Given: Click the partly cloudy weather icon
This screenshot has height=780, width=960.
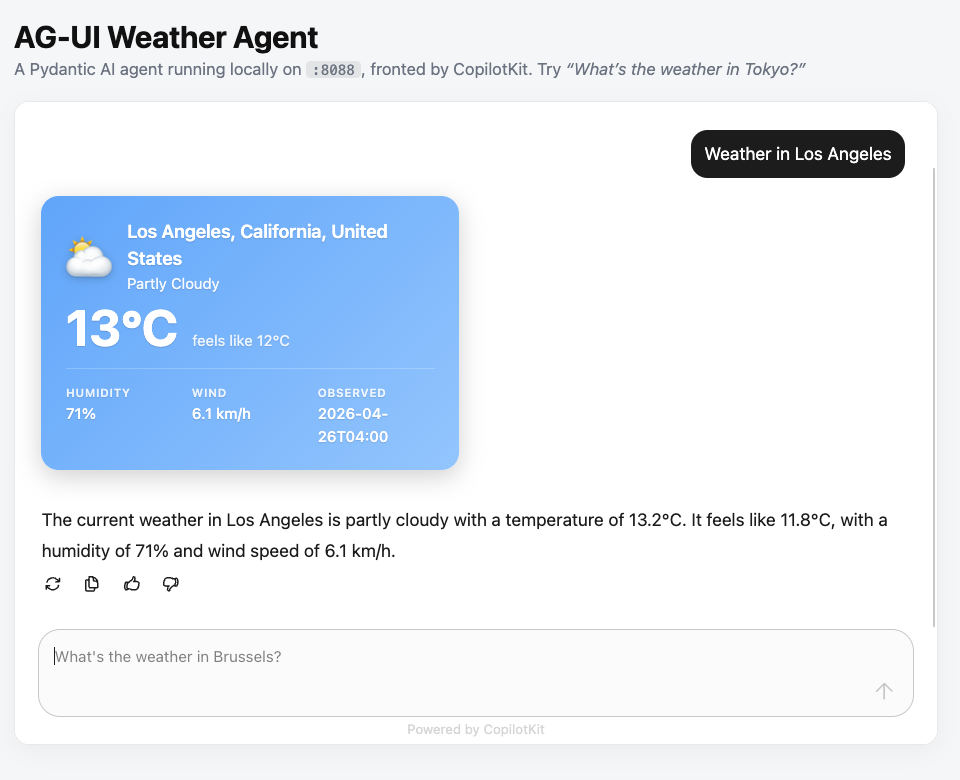Looking at the screenshot, I should pyautogui.click(x=89, y=257).
